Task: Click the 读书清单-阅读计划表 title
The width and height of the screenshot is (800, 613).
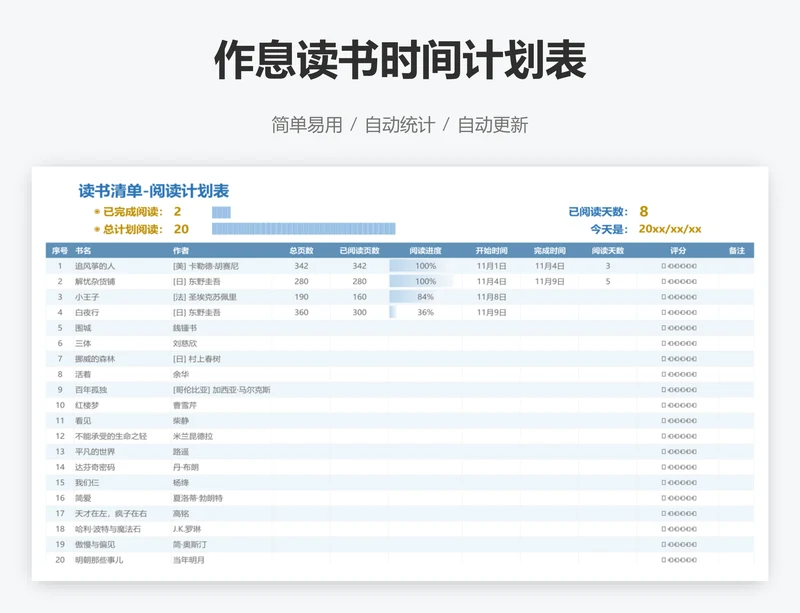Action: pos(154,191)
